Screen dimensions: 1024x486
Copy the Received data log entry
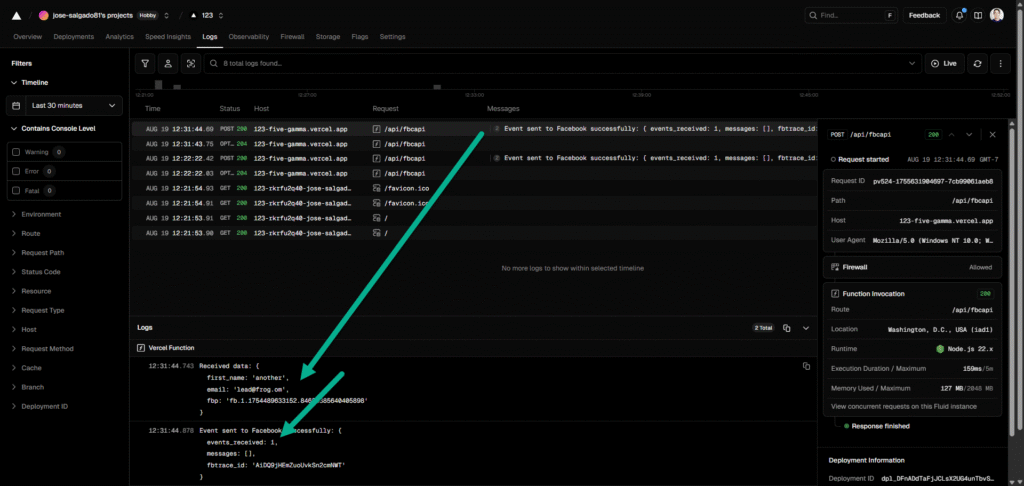click(806, 367)
